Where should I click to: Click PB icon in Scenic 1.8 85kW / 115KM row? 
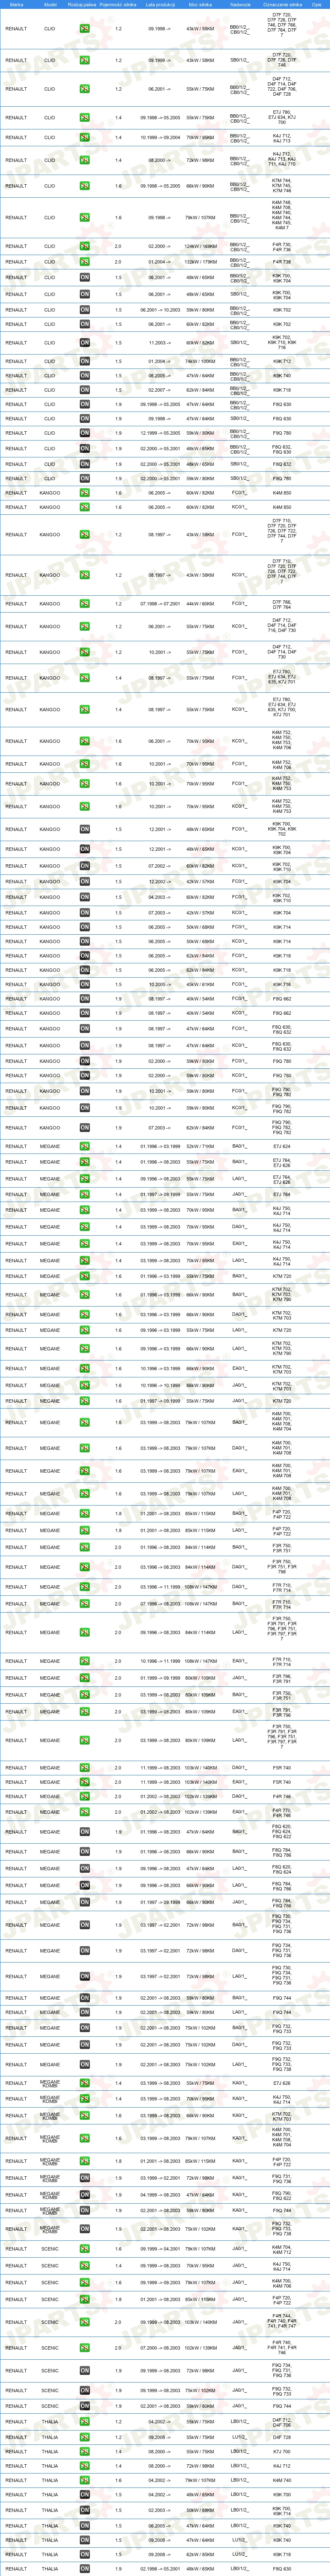pos(84,2299)
